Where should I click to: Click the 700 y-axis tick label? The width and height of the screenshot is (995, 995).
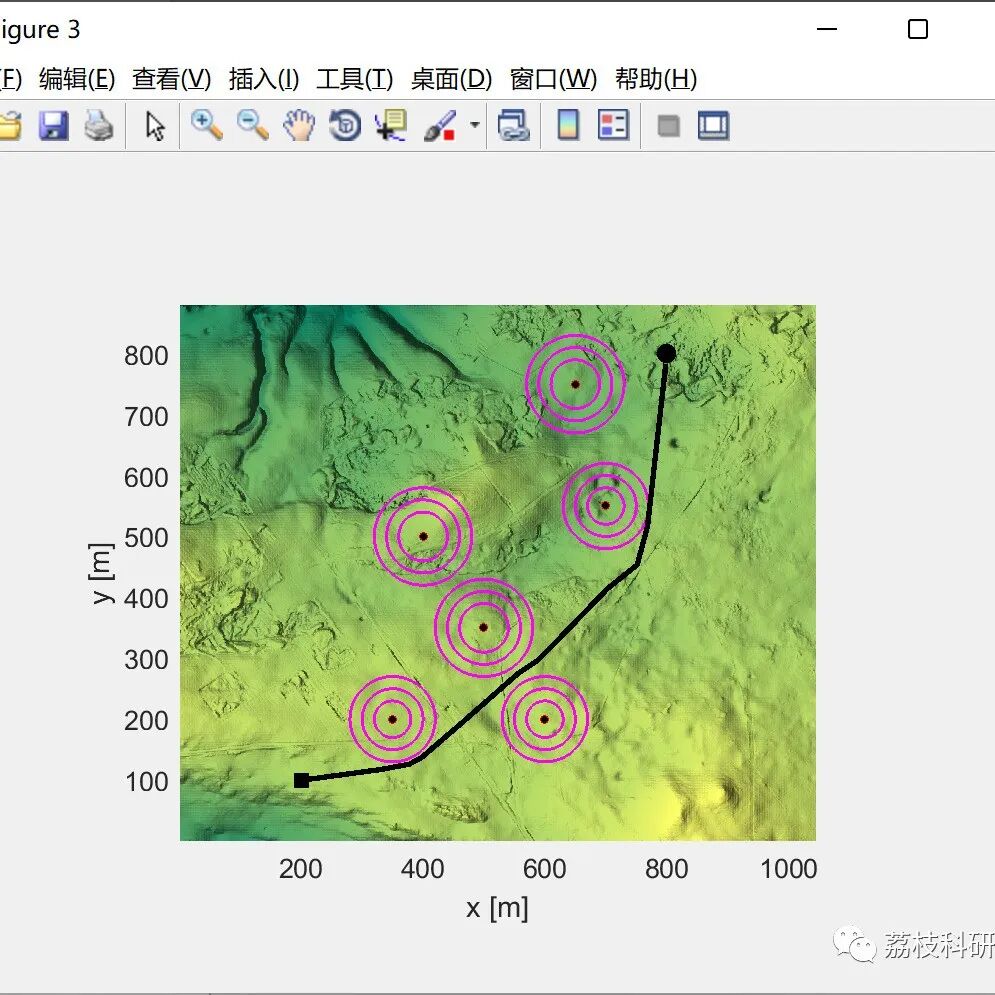(146, 417)
